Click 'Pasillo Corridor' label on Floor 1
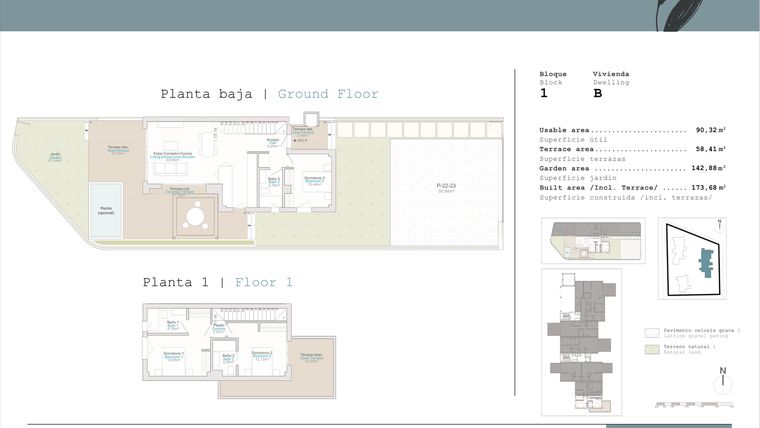The height and width of the screenshot is (428, 760). pos(219,328)
